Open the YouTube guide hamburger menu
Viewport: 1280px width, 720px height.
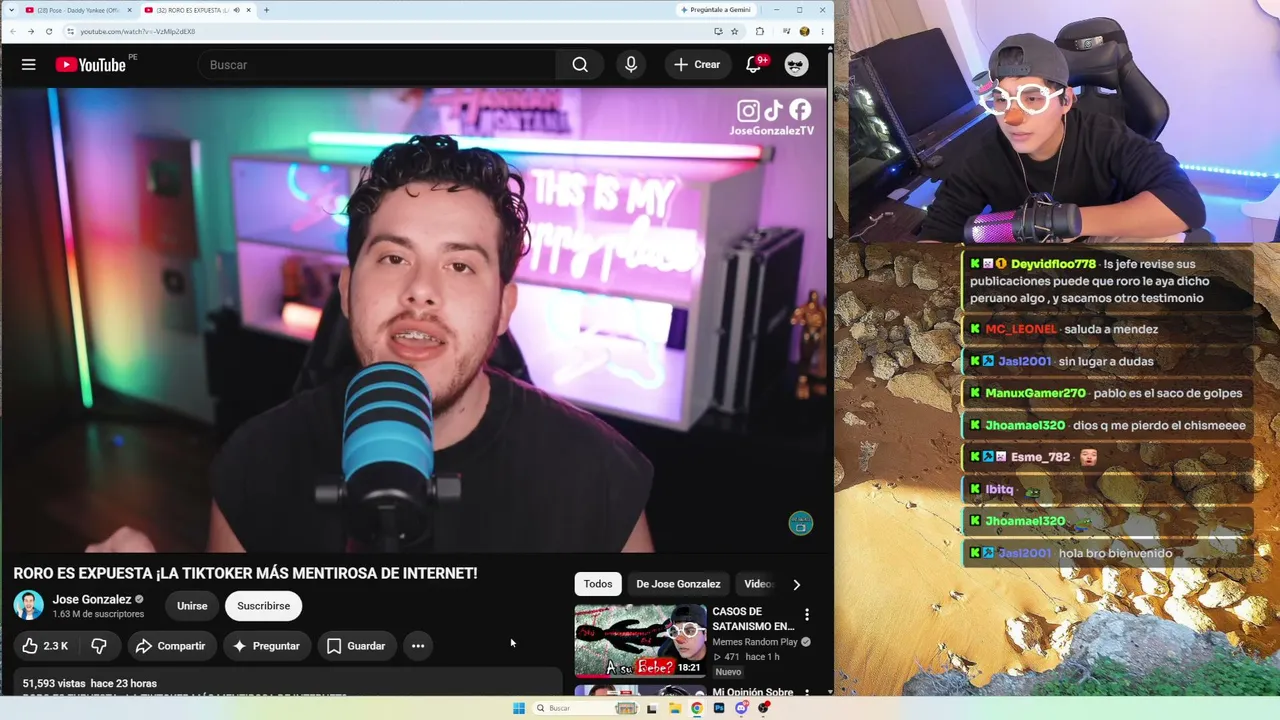[x=28, y=65]
